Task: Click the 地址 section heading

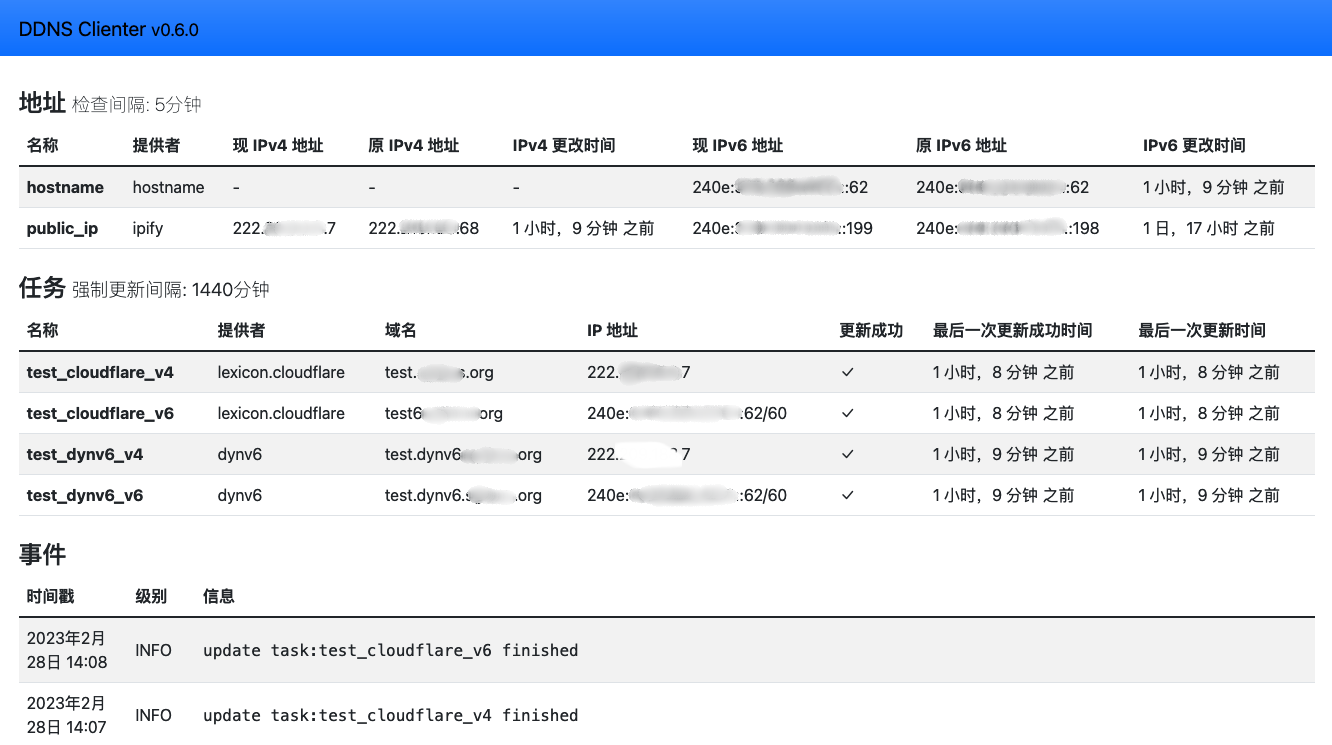Action: [x=42, y=103]
